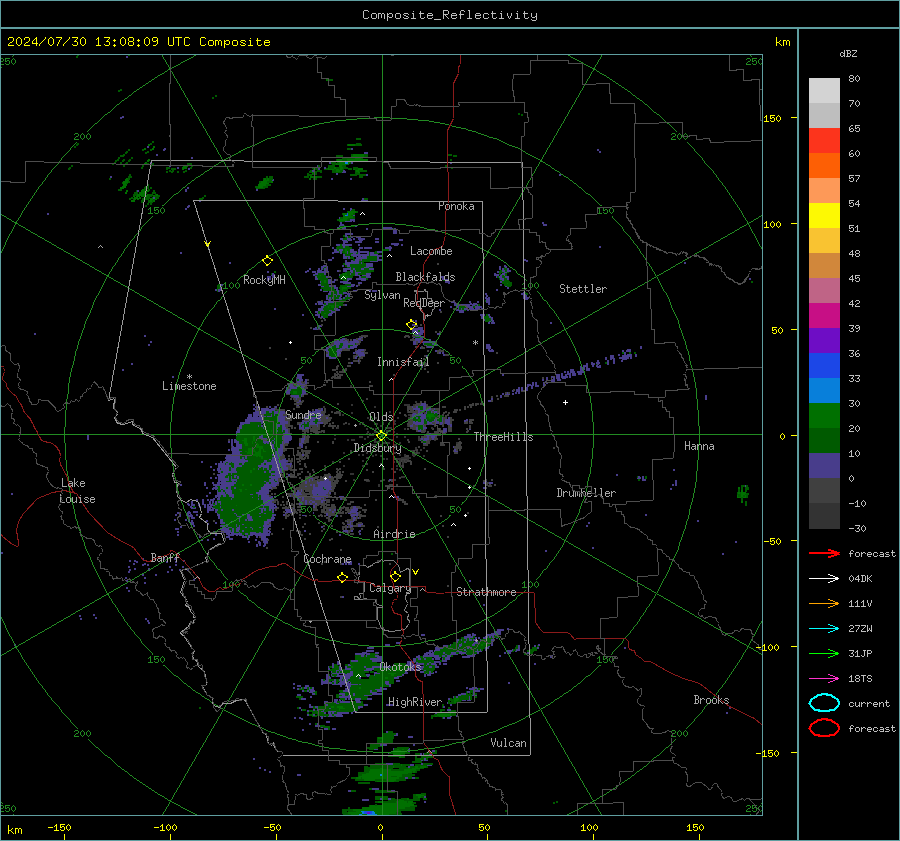Click the Innisfail town label
900x841 pixels.
coord(403,362)
